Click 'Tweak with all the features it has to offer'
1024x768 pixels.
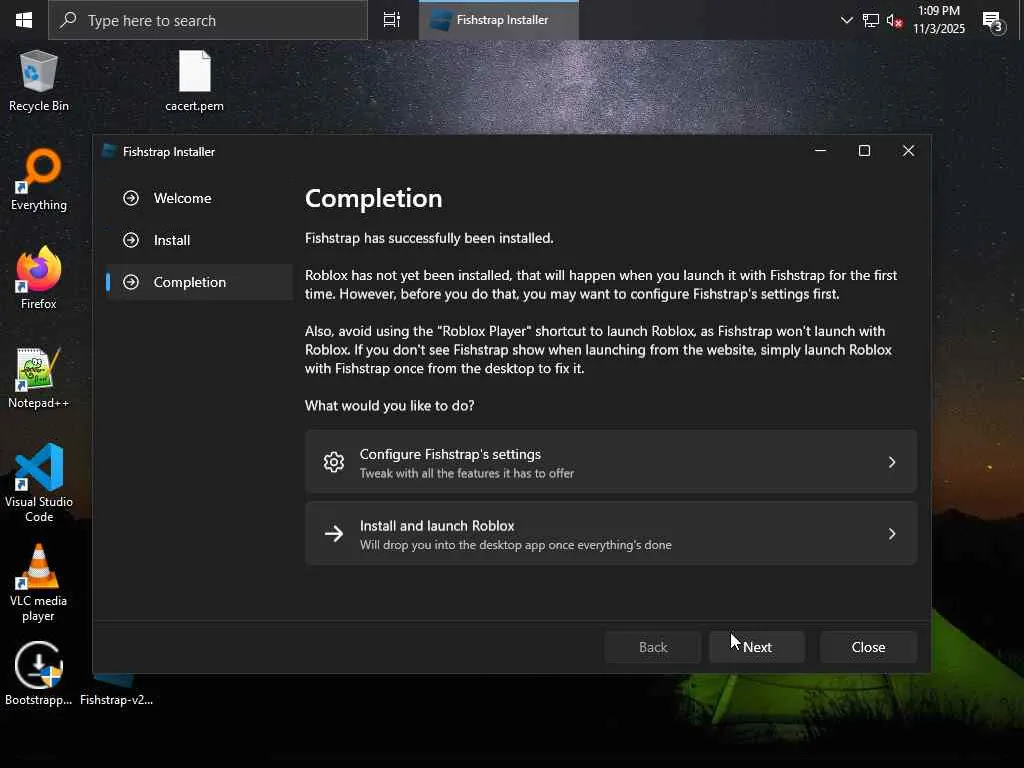coord(467,473)
